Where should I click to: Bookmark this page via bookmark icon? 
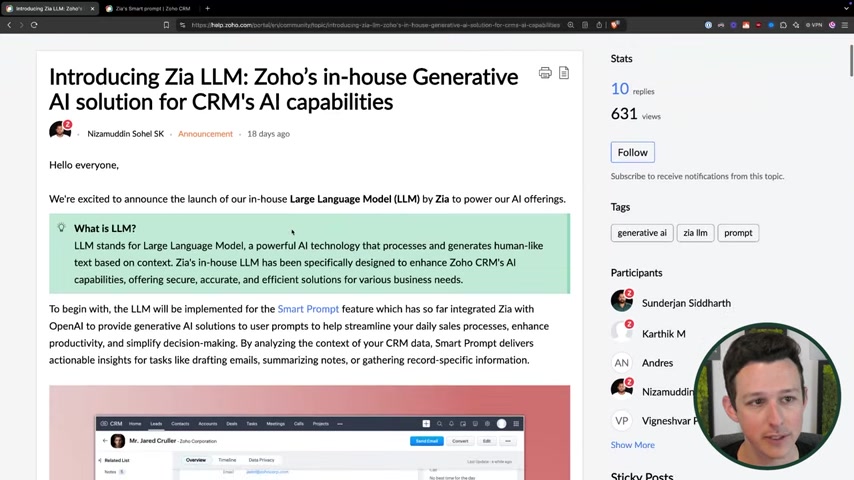point(167,25)
